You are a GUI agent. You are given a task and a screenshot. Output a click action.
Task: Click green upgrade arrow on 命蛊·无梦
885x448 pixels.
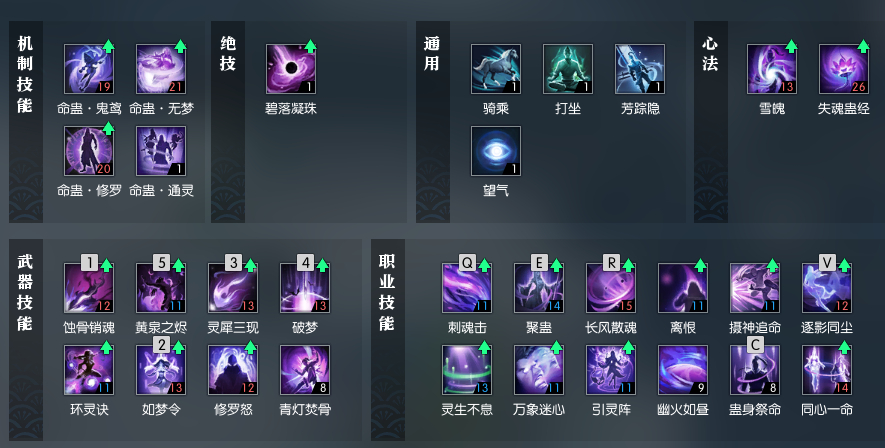pyautogui.click(x=181, y=46)
